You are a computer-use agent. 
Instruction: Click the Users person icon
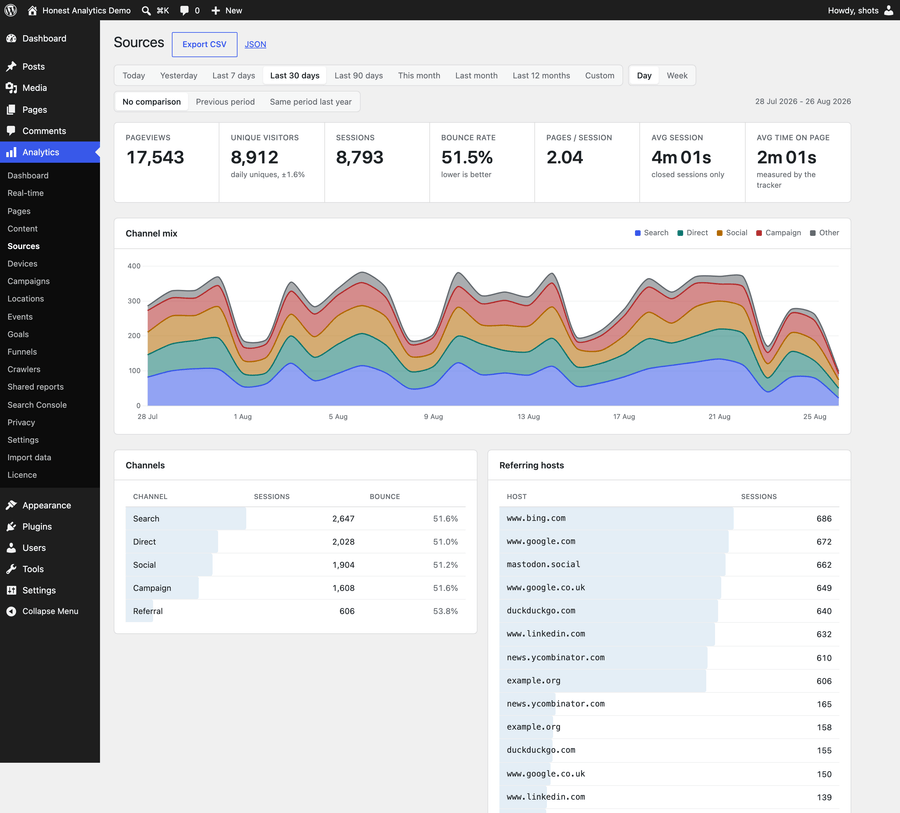click(11, 548)
